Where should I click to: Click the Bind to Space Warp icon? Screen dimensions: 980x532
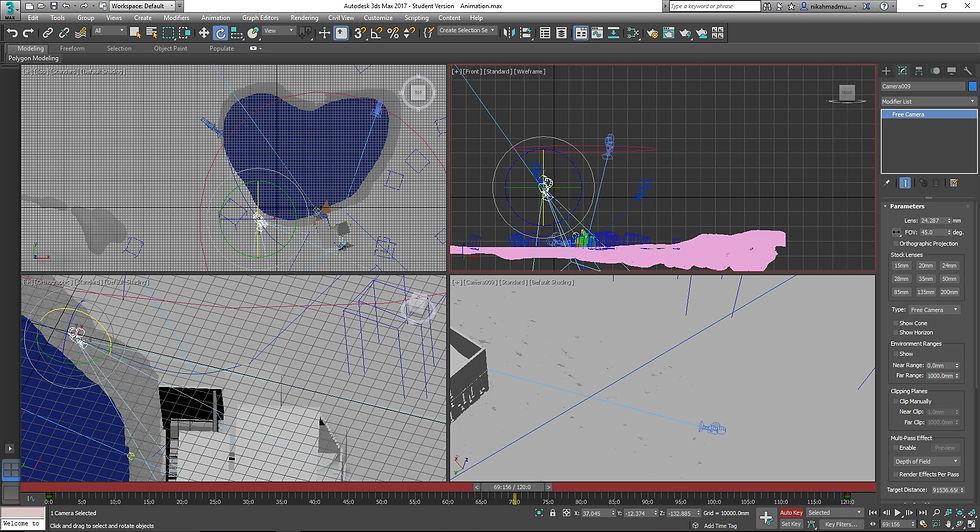click(81, 33)
